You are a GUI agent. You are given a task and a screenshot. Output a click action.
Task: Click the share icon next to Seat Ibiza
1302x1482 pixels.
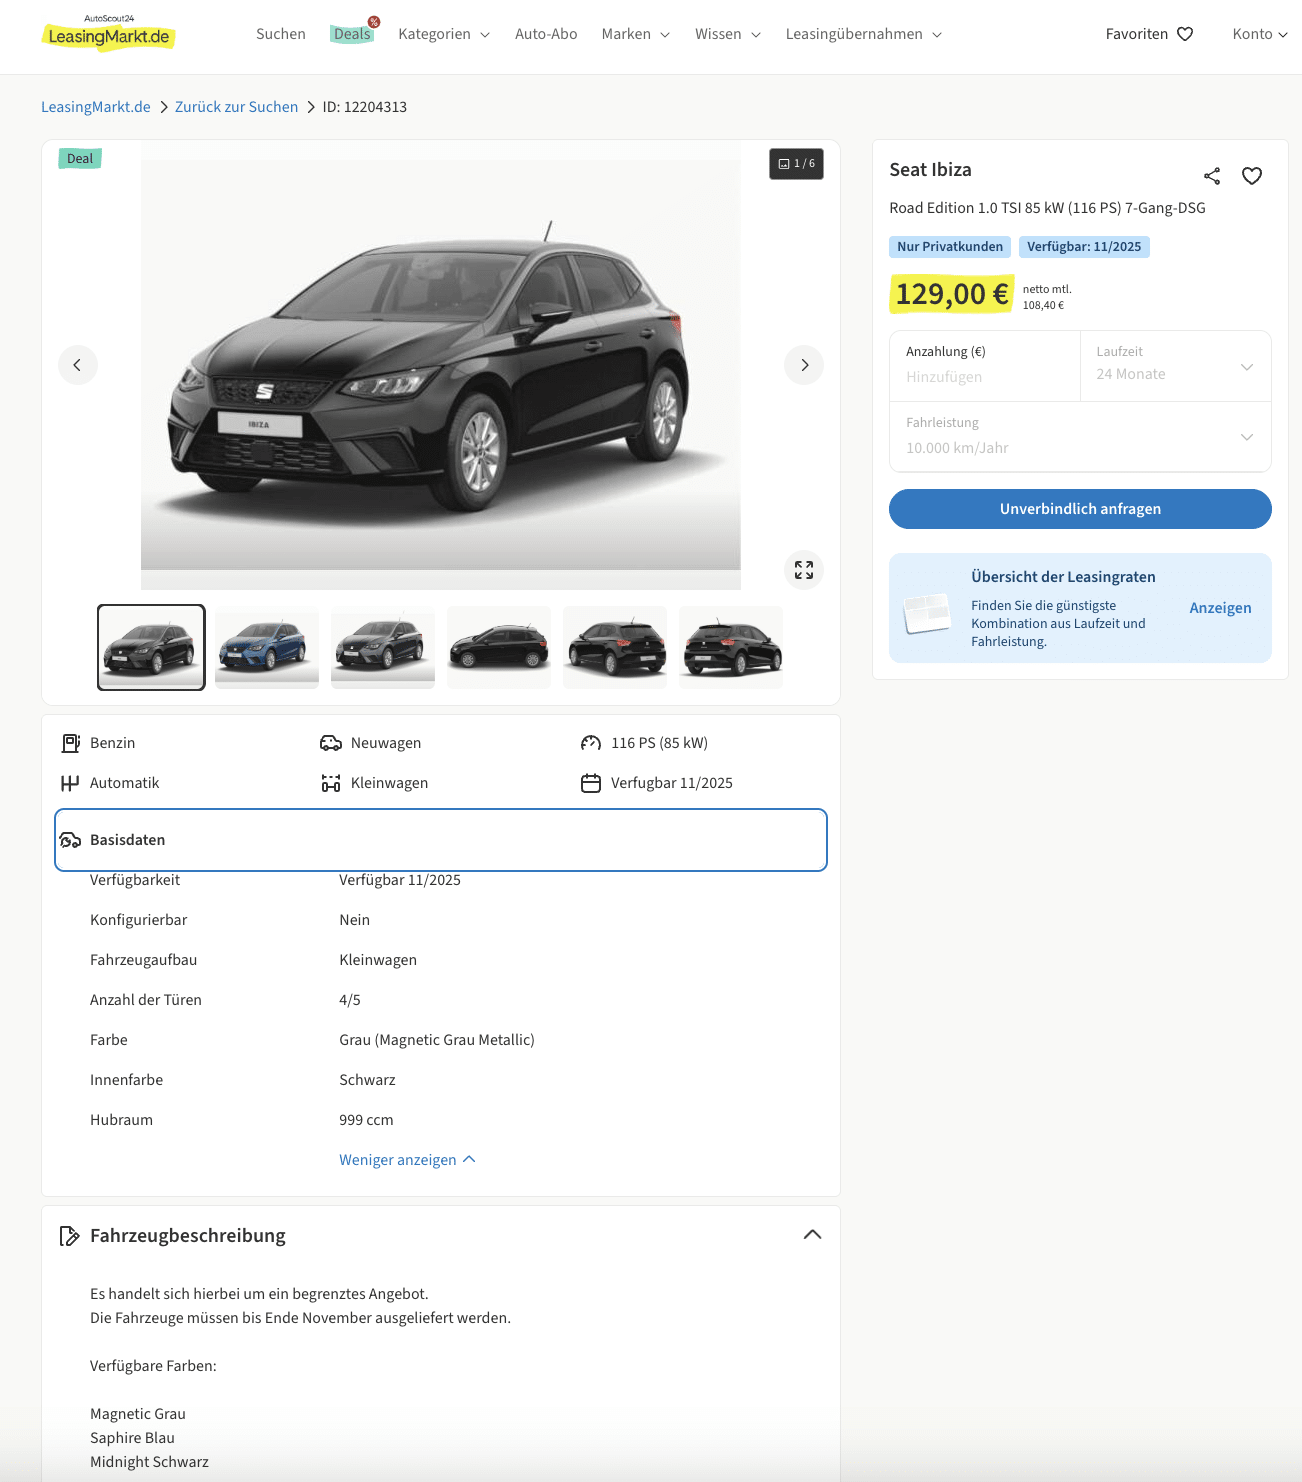point(1212,176)
